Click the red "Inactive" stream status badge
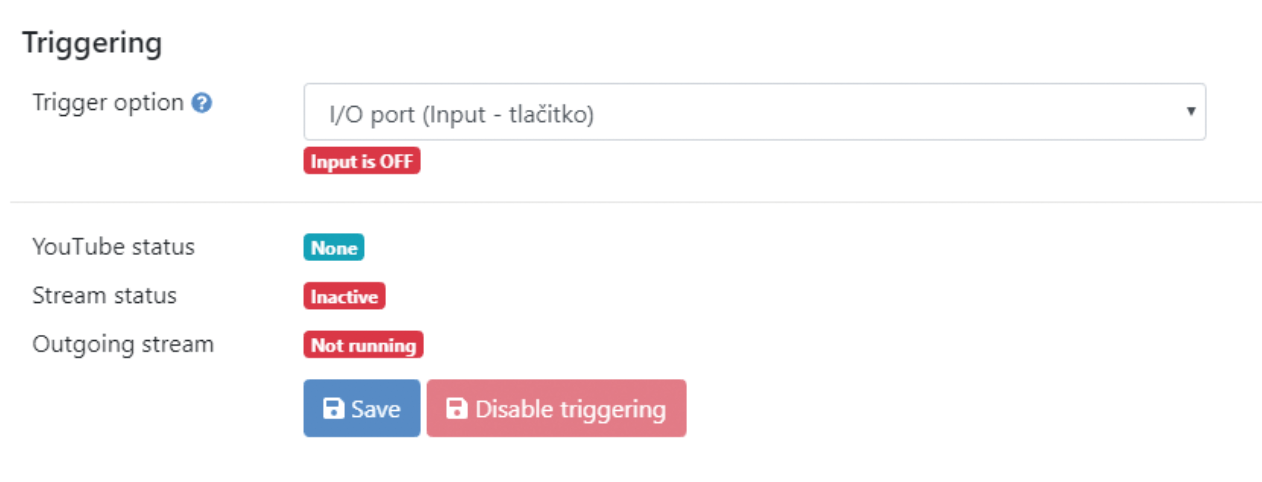This screenshot has width=1262, height=482. point(344,297)
